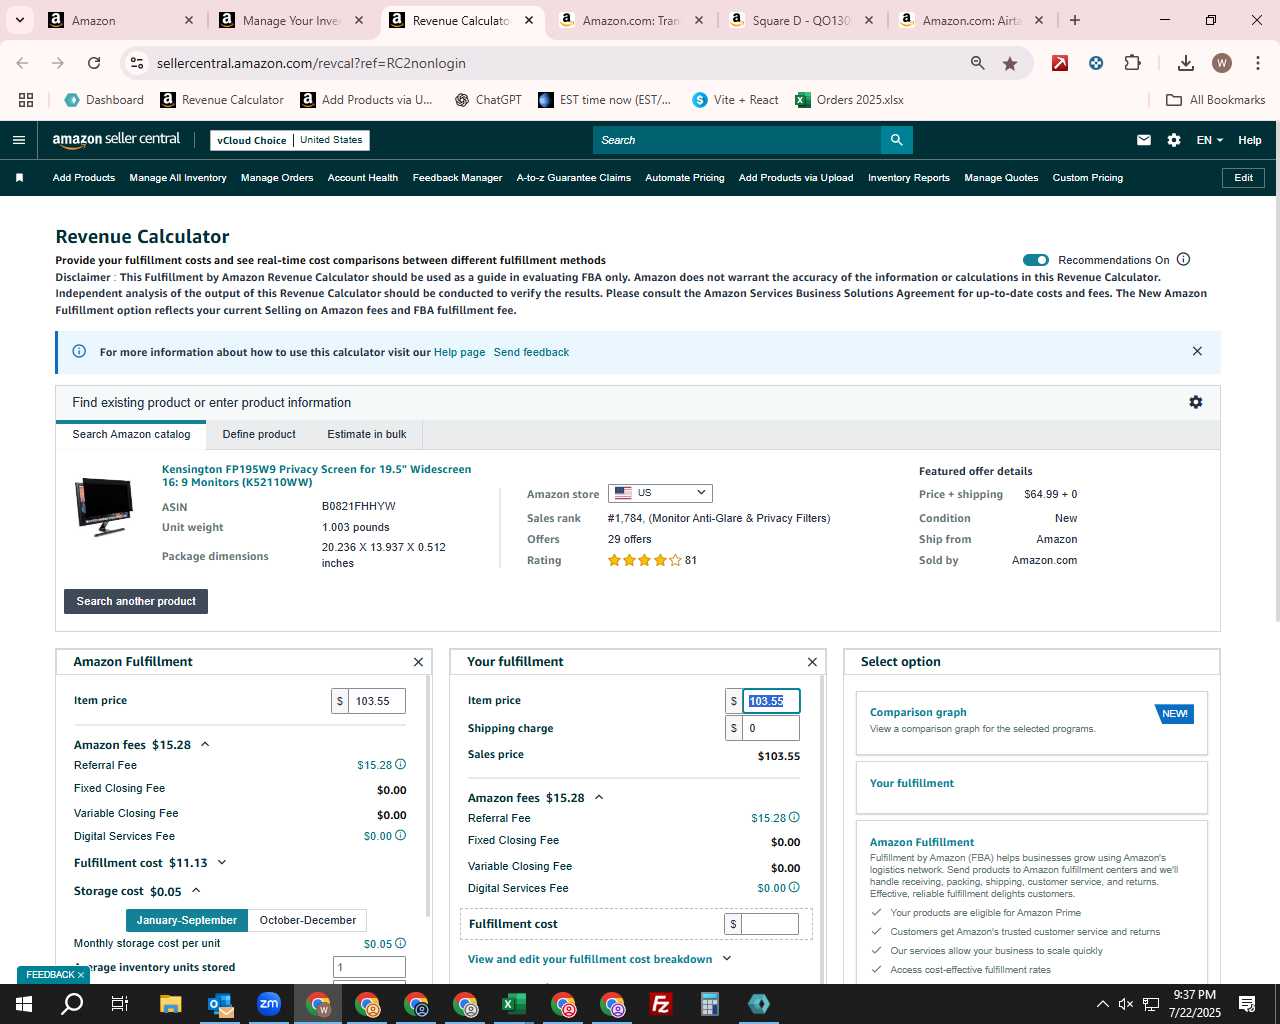1280x1024 pixels.
Task: Click average inventory units stored field
Action: (369, 967)
